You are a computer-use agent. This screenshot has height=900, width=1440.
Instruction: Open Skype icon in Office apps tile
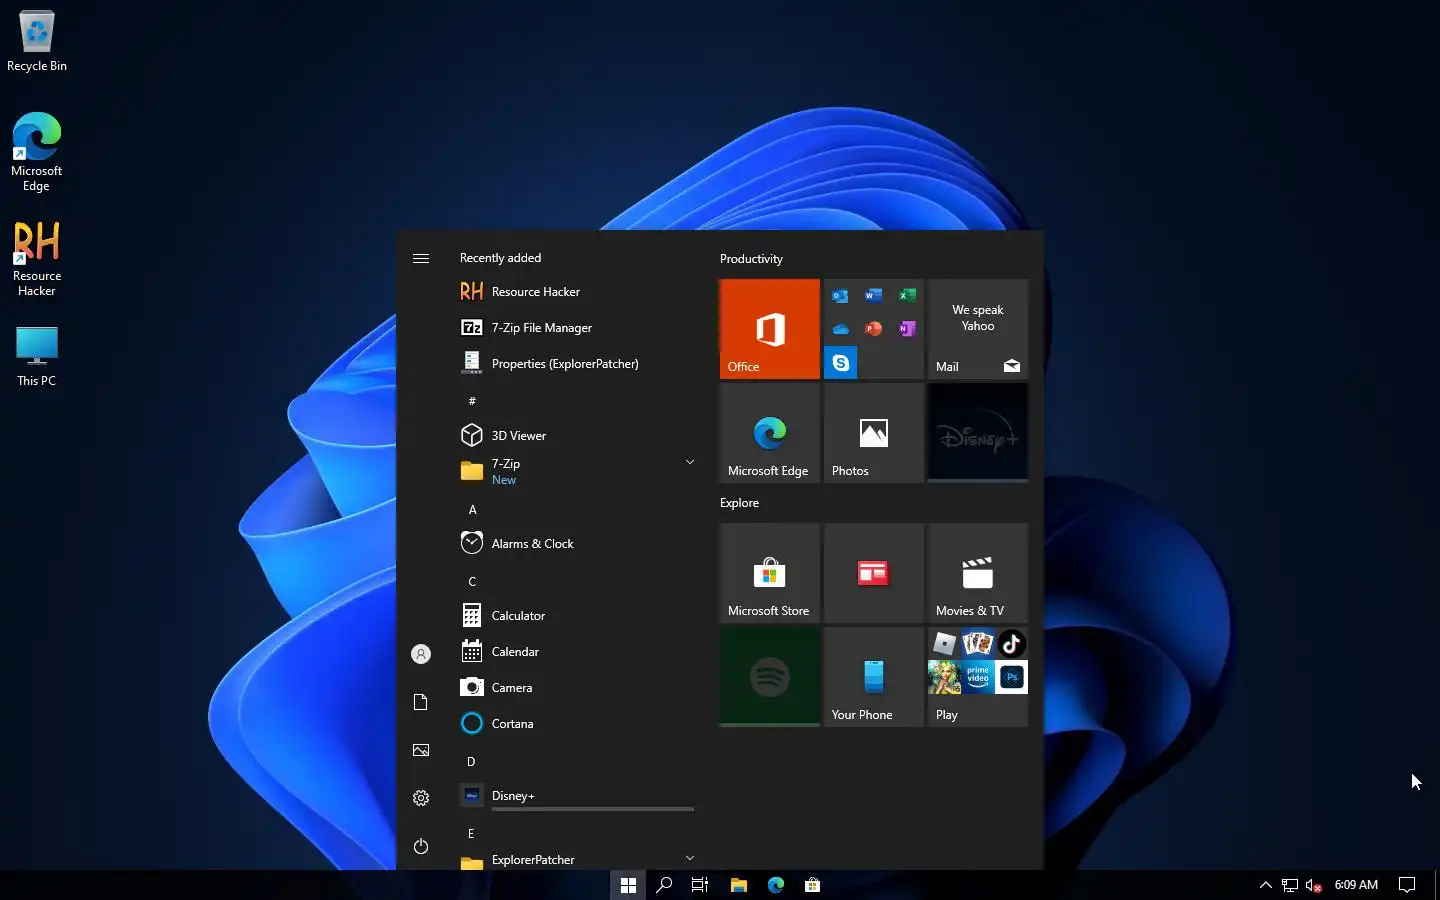(x=841, y=363)
